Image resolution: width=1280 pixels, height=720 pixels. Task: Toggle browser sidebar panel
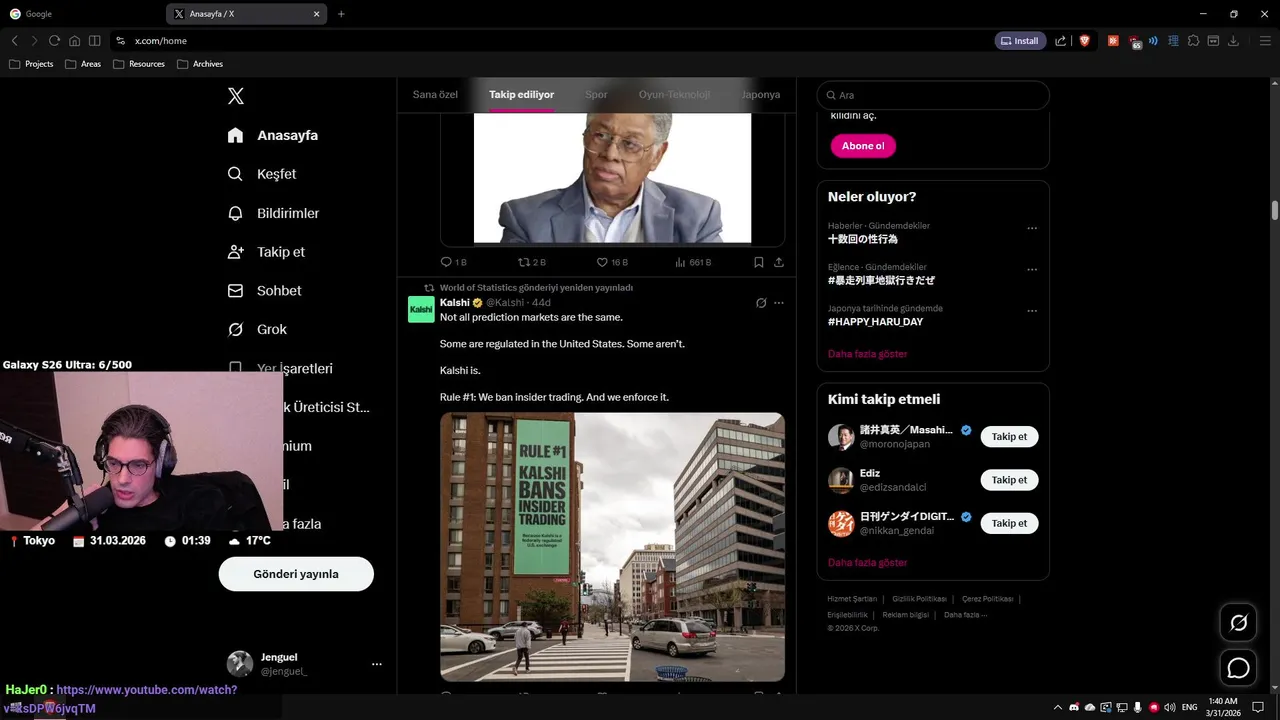tap(94, 41)
